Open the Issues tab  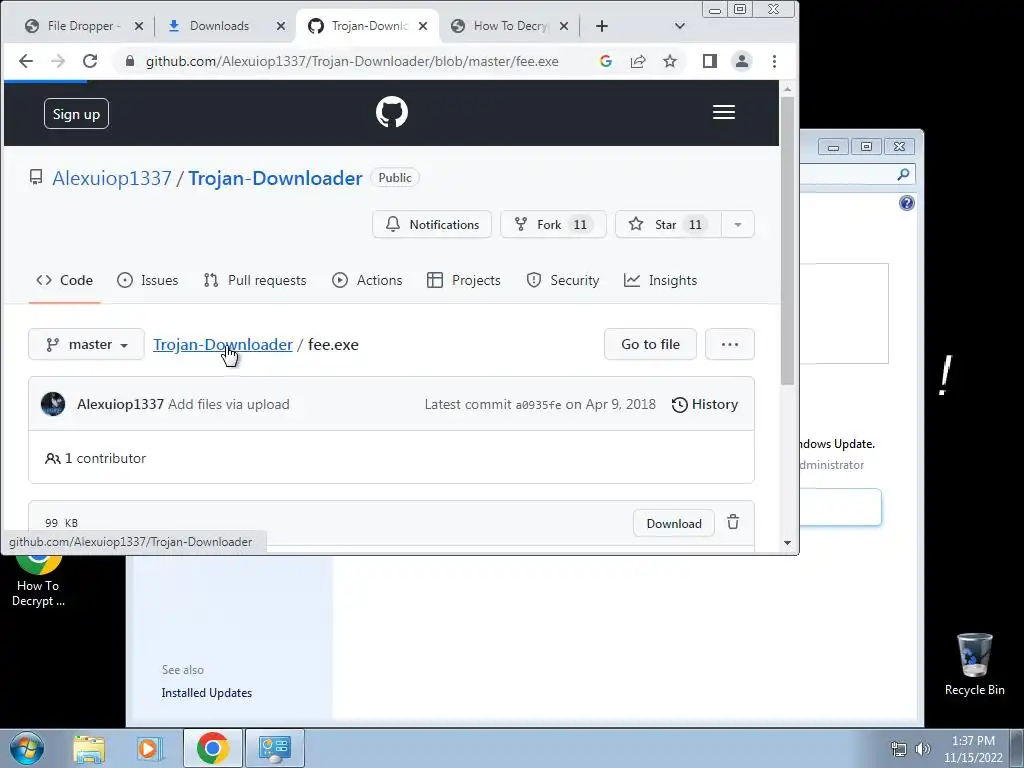click(148, 280)
